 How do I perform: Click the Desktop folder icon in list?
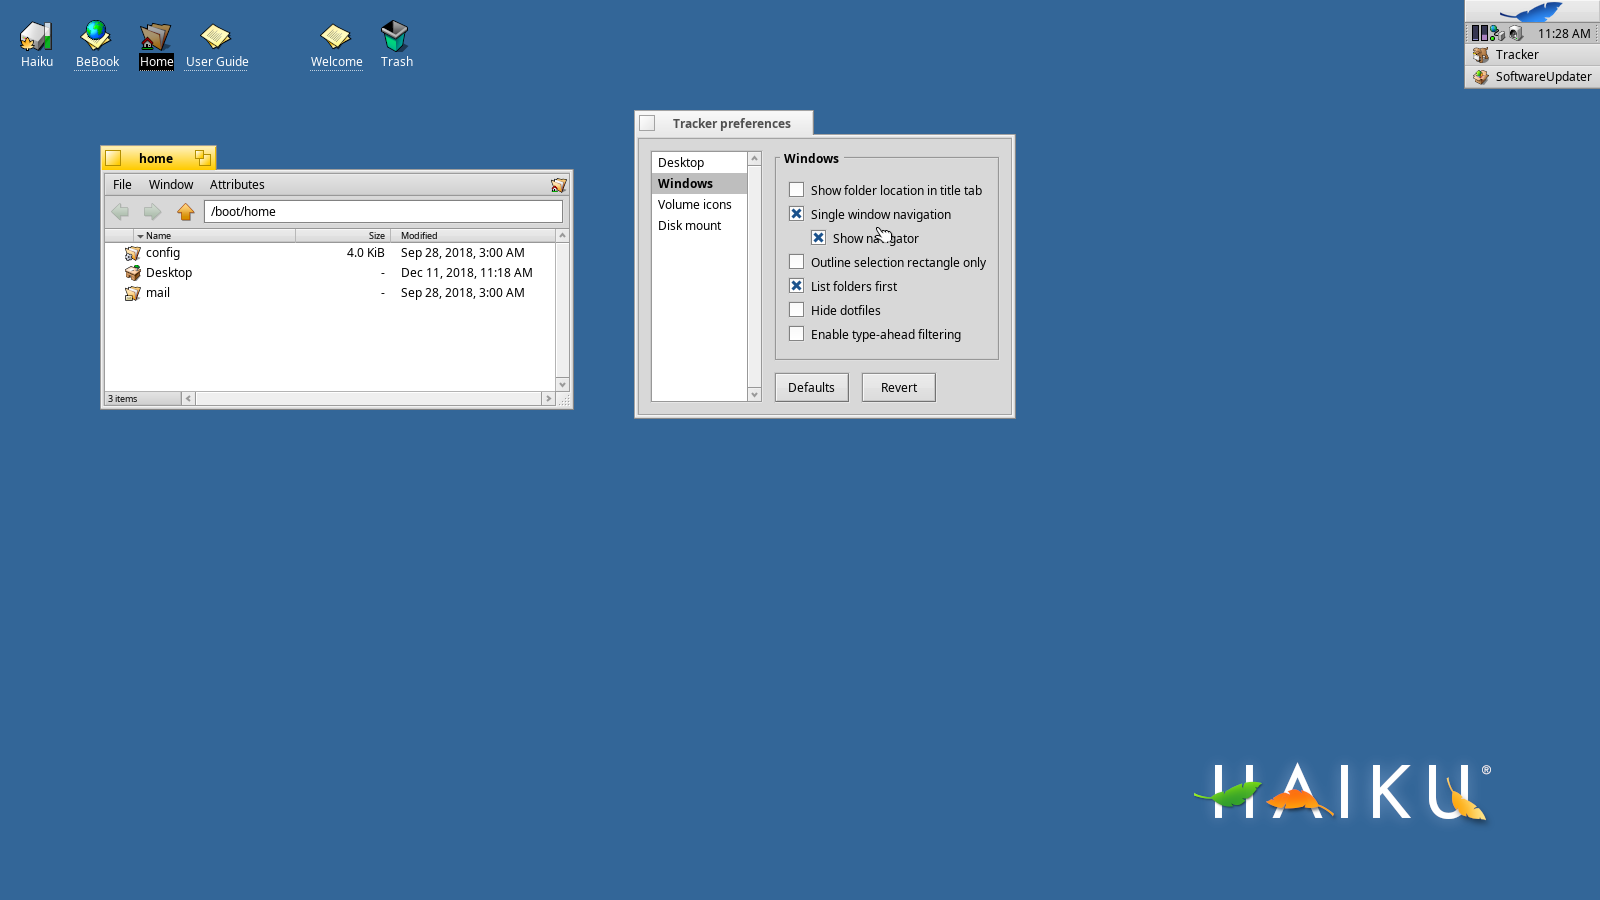pos(132,273)
